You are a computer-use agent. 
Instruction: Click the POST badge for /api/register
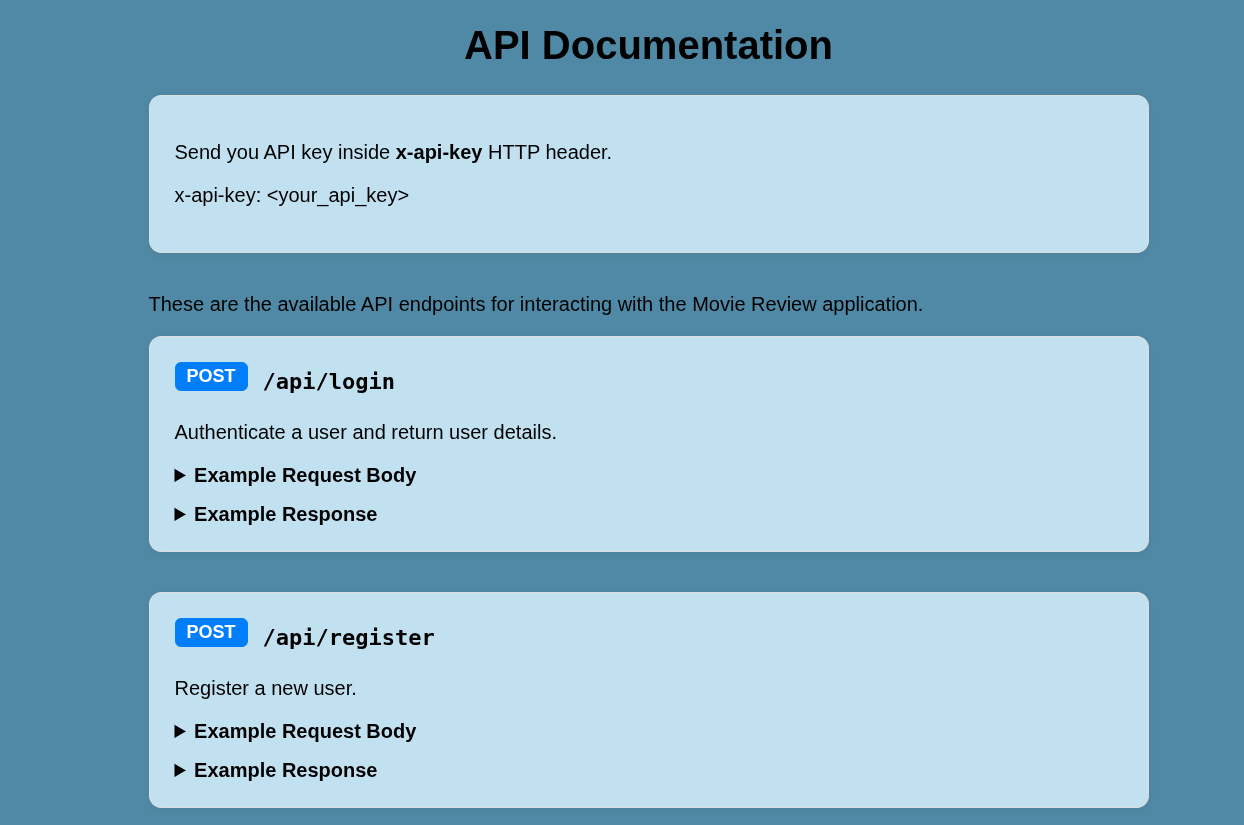[211, 633]
